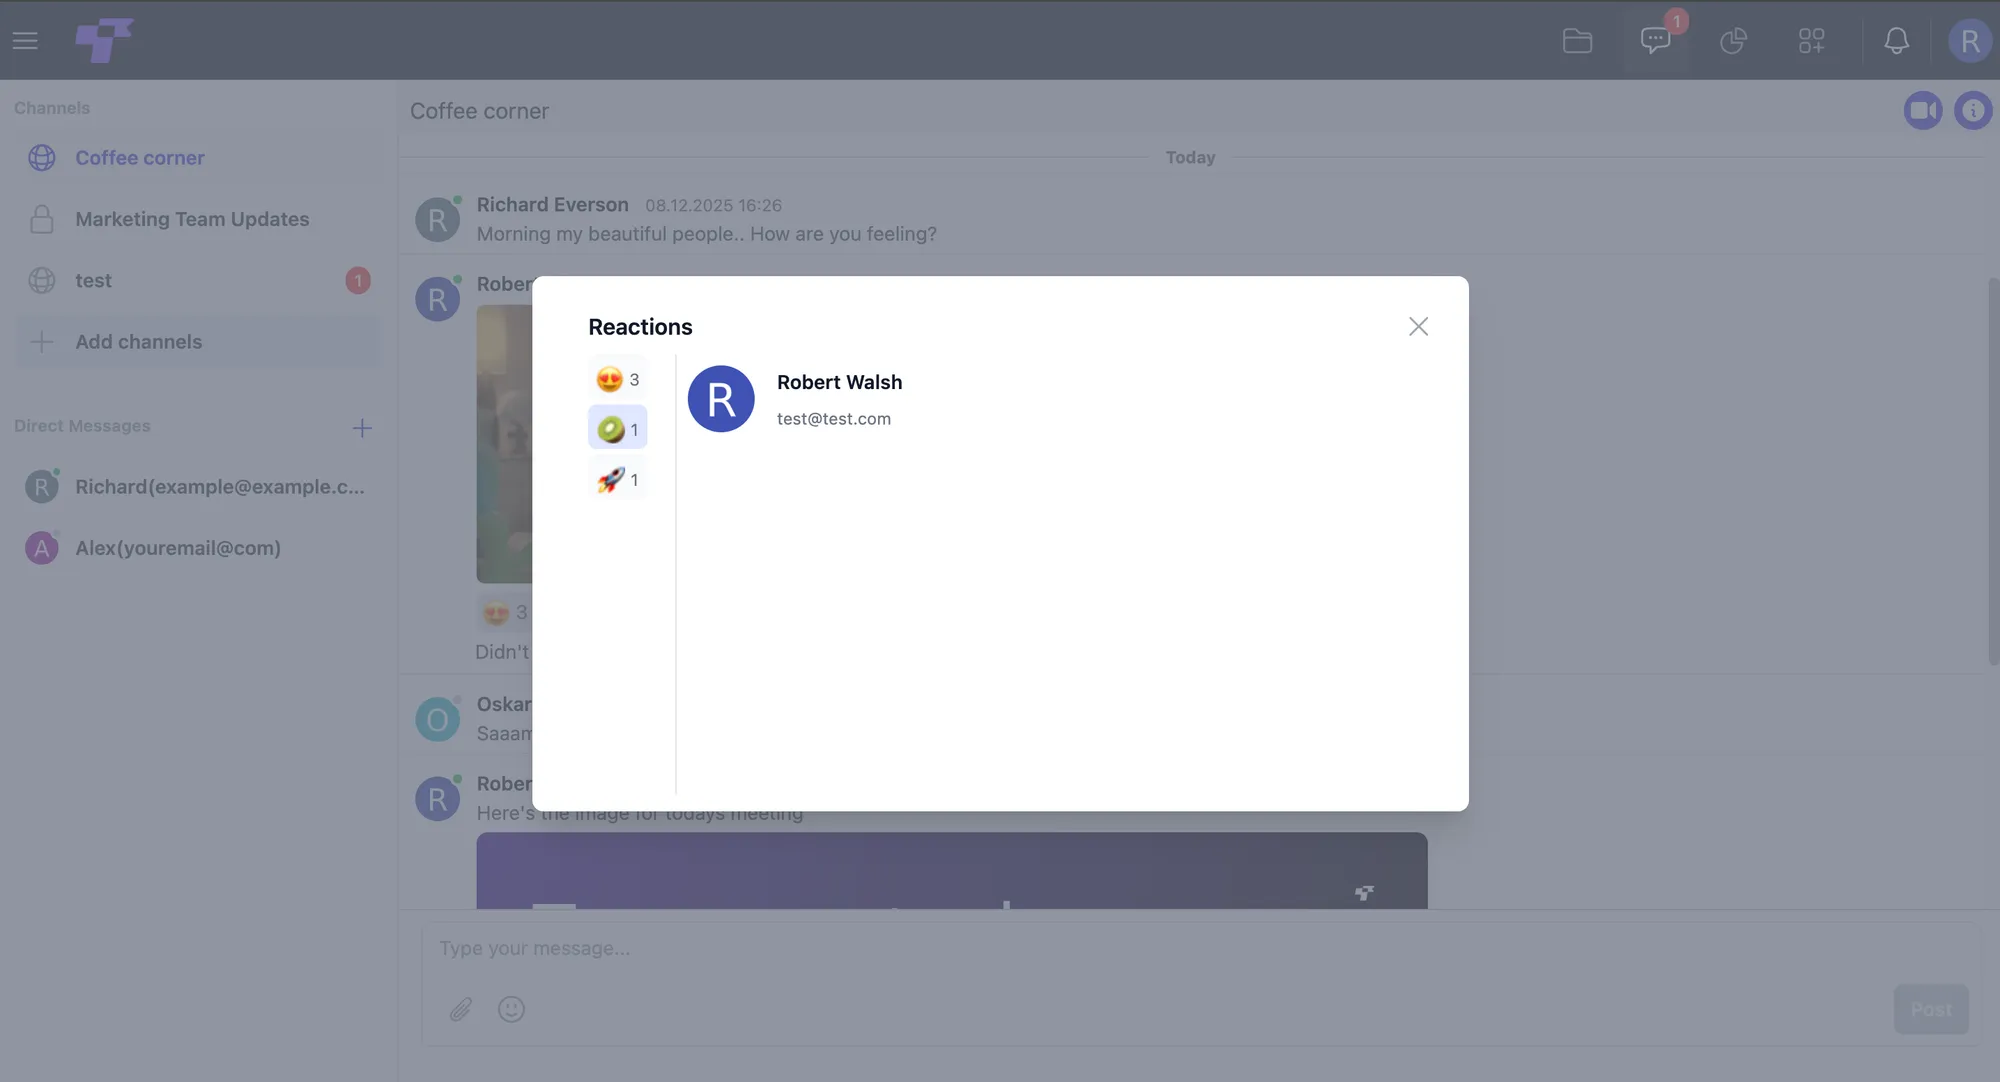Image resolution: width=2000 pixels, height=1082 pixels.
Task: Click the attach file paperclip icon
Action: click(x=460, y=1010)
